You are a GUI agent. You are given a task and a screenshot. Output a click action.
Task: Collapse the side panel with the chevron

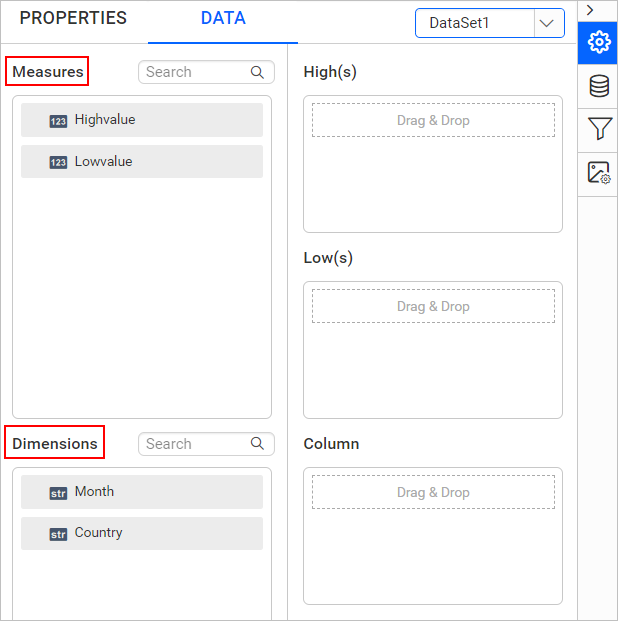click(x=590, y=9)
